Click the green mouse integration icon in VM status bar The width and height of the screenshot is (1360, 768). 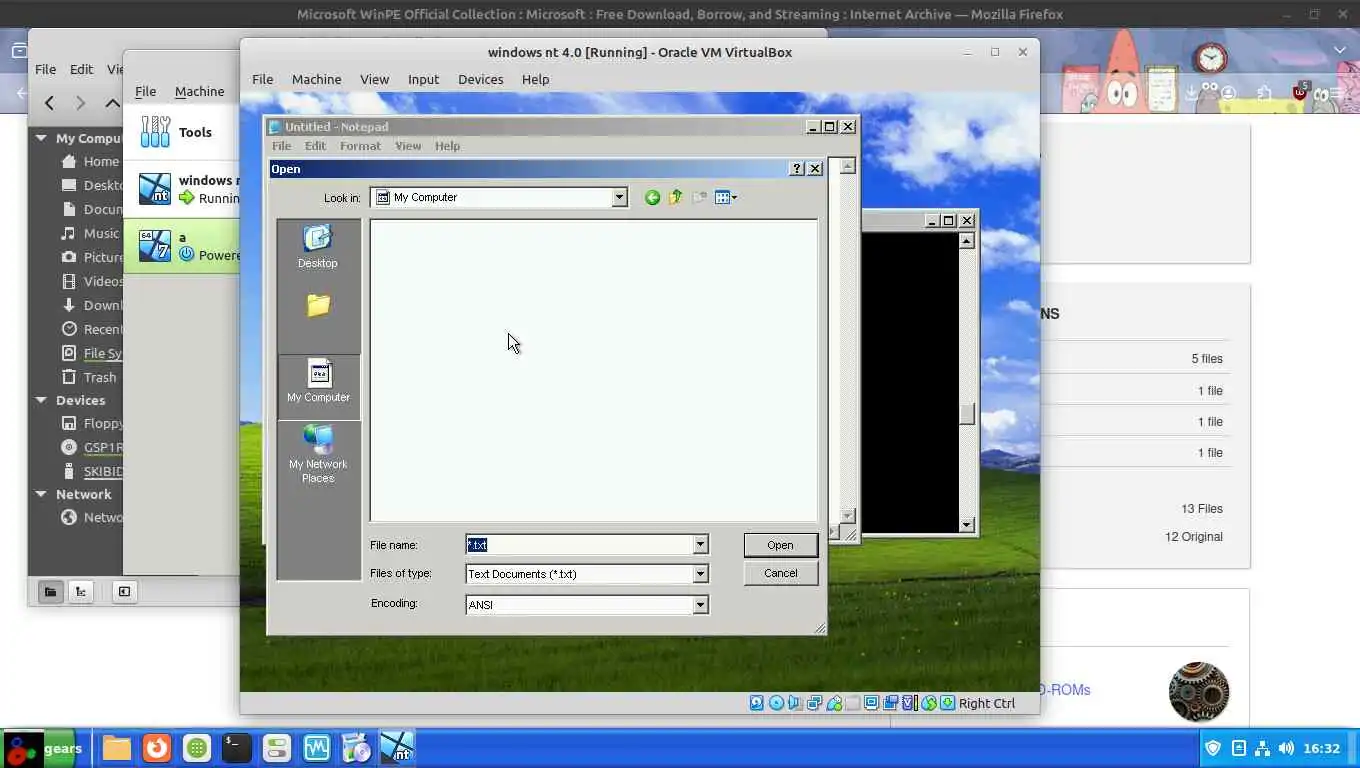tap(929, 703)
